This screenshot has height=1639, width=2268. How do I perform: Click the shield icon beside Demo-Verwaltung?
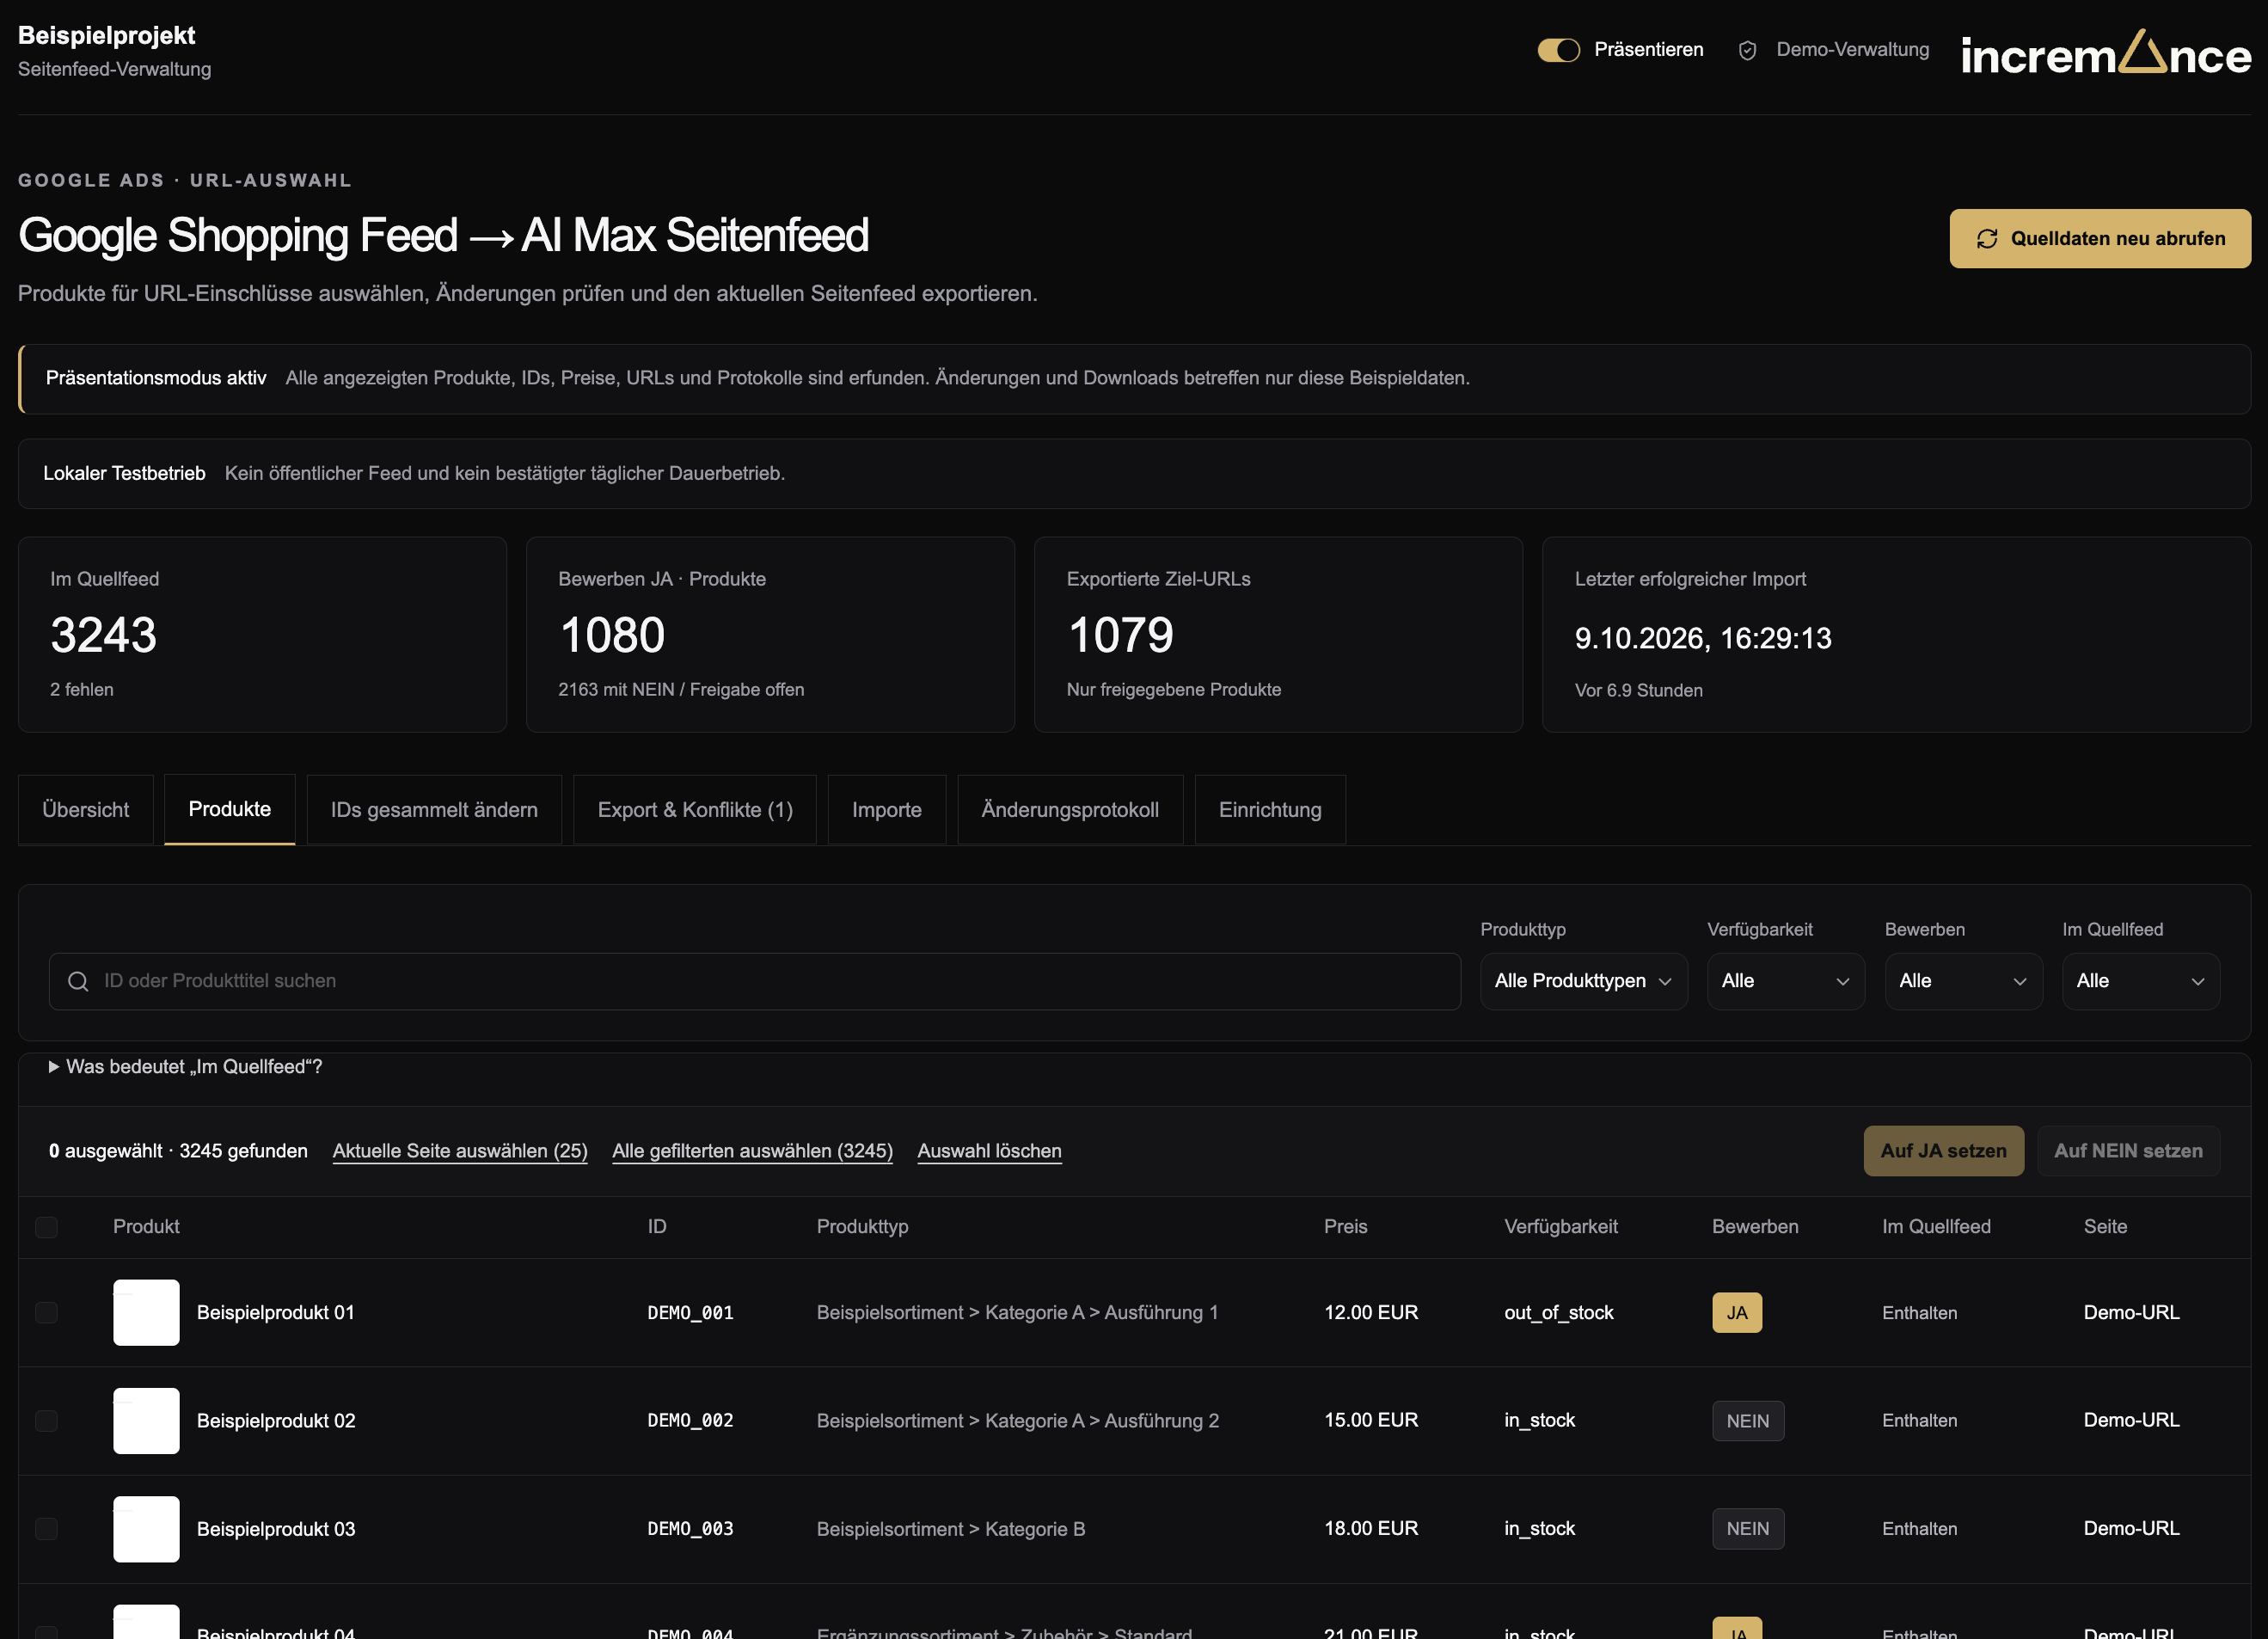coord(1747,50)
